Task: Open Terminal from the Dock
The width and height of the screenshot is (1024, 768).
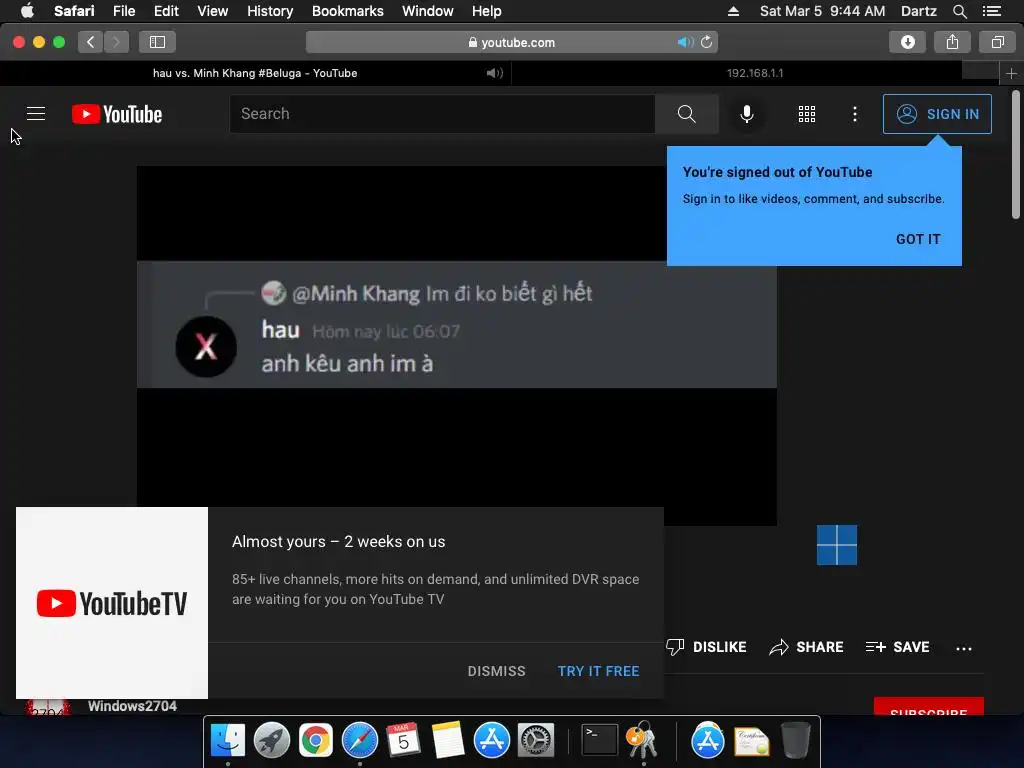Action: point(599,740)
